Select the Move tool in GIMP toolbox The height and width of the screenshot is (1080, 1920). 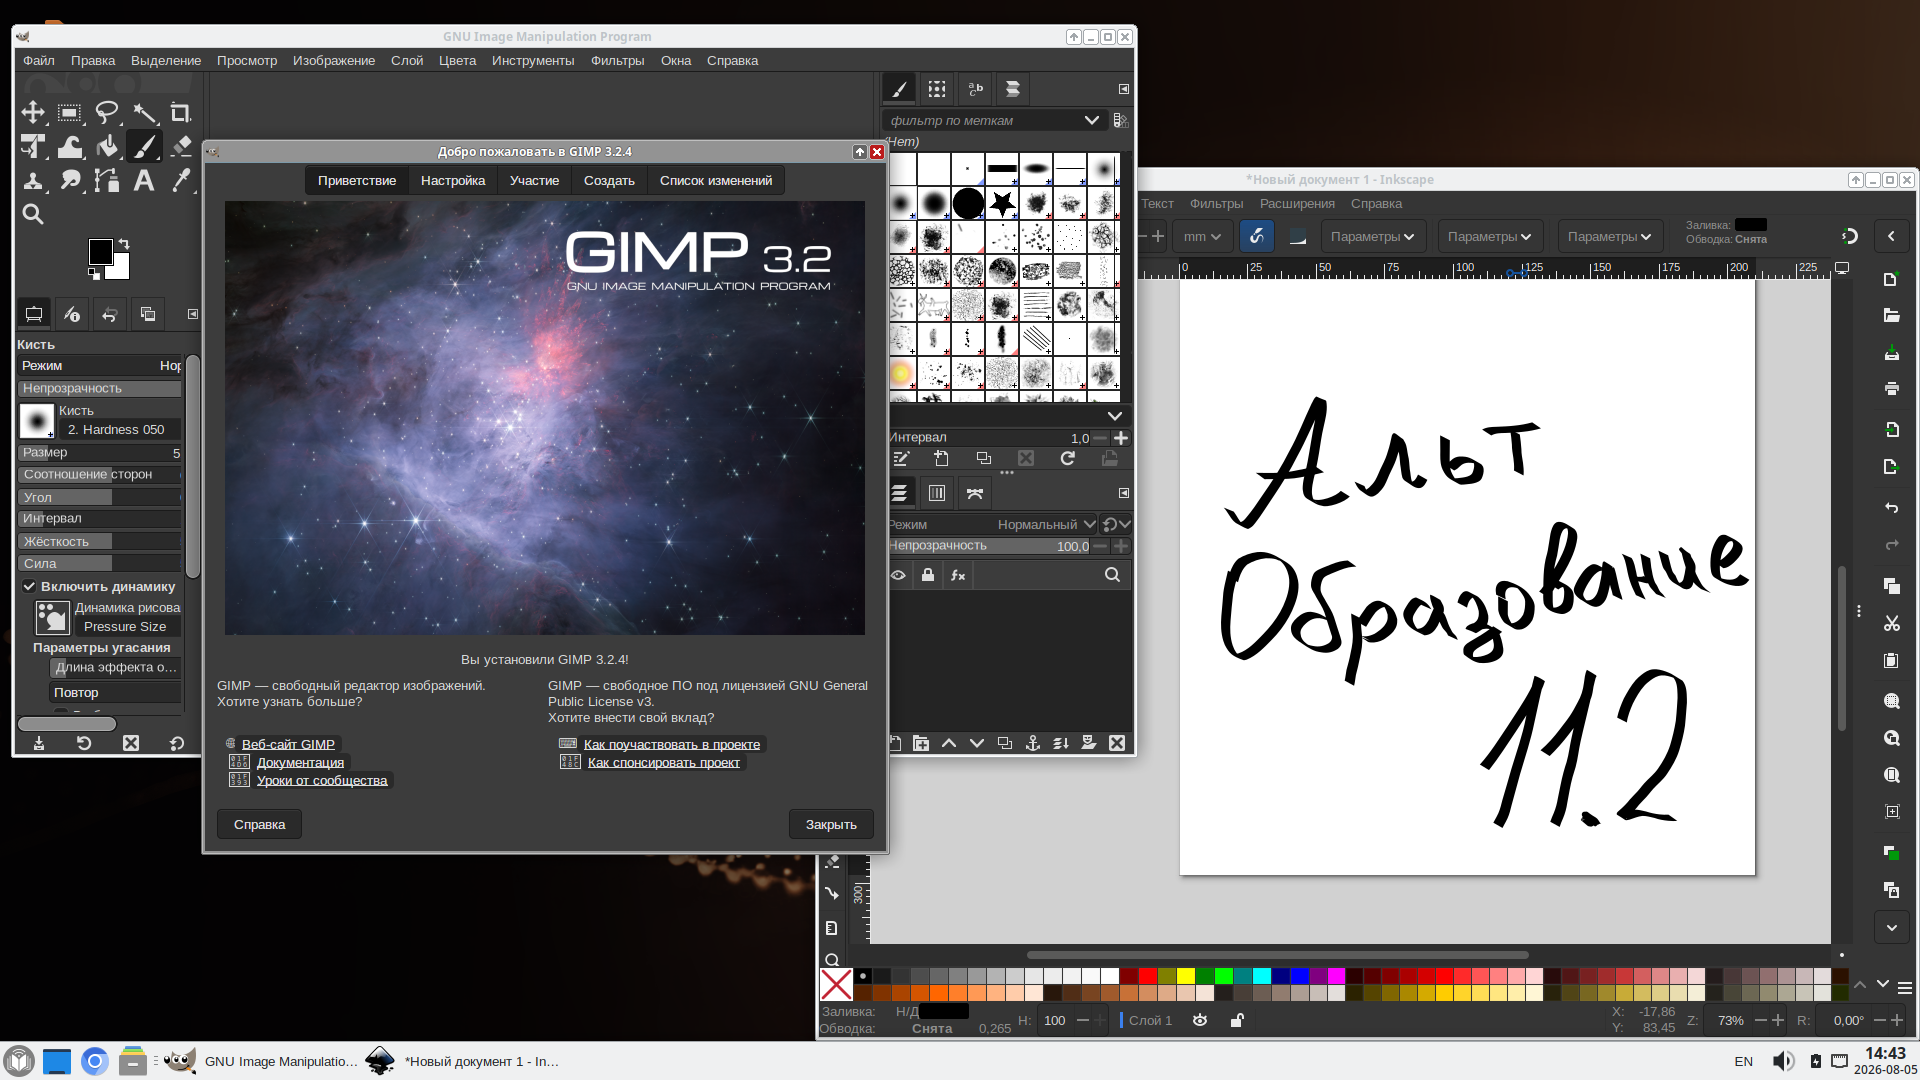[x=33, y=112]
